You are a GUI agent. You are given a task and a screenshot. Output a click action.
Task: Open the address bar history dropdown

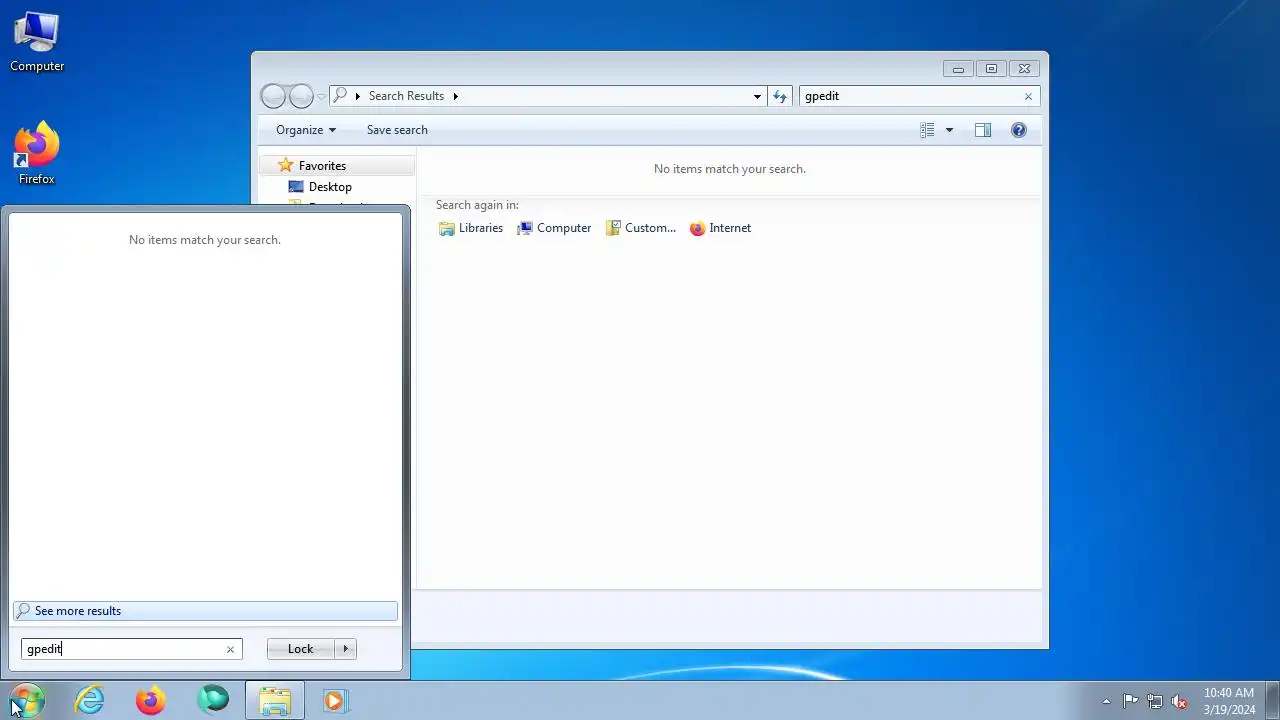[x=757, y=96]
